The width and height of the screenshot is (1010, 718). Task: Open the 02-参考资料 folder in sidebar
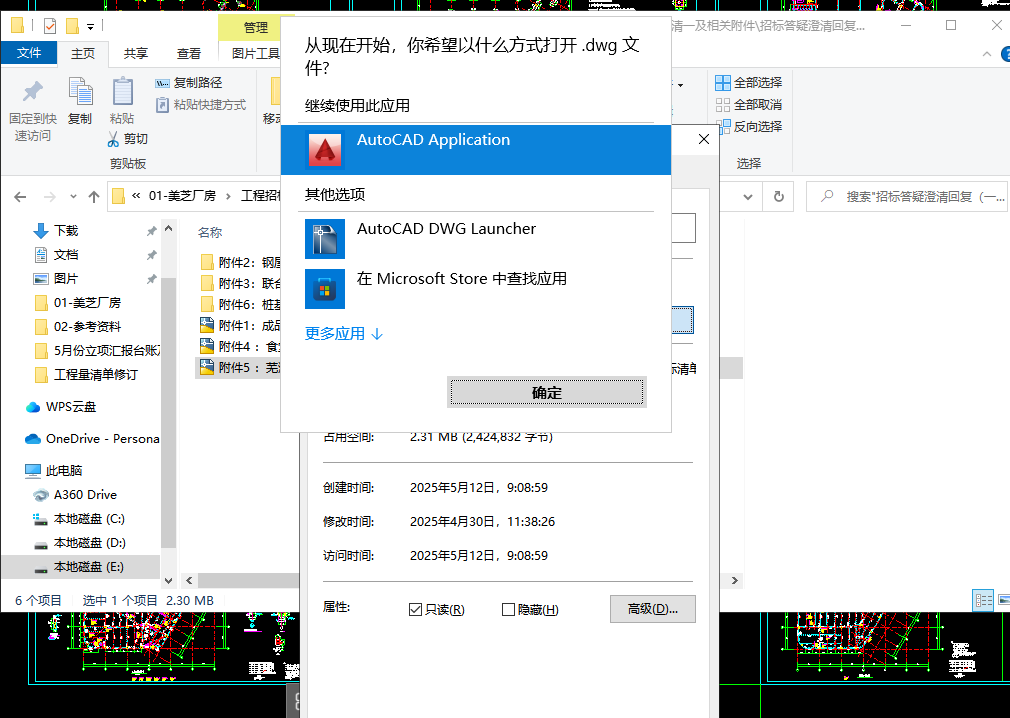pos(87,326)
